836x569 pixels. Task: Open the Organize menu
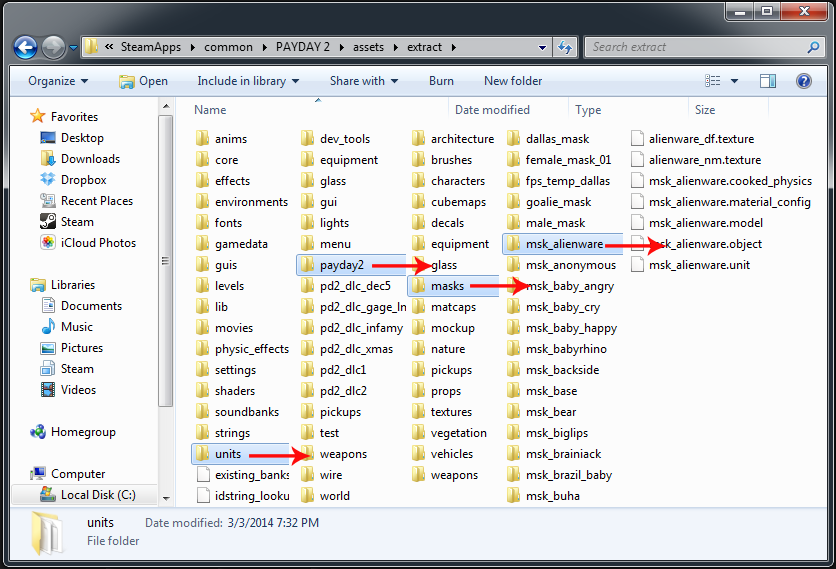58,81
